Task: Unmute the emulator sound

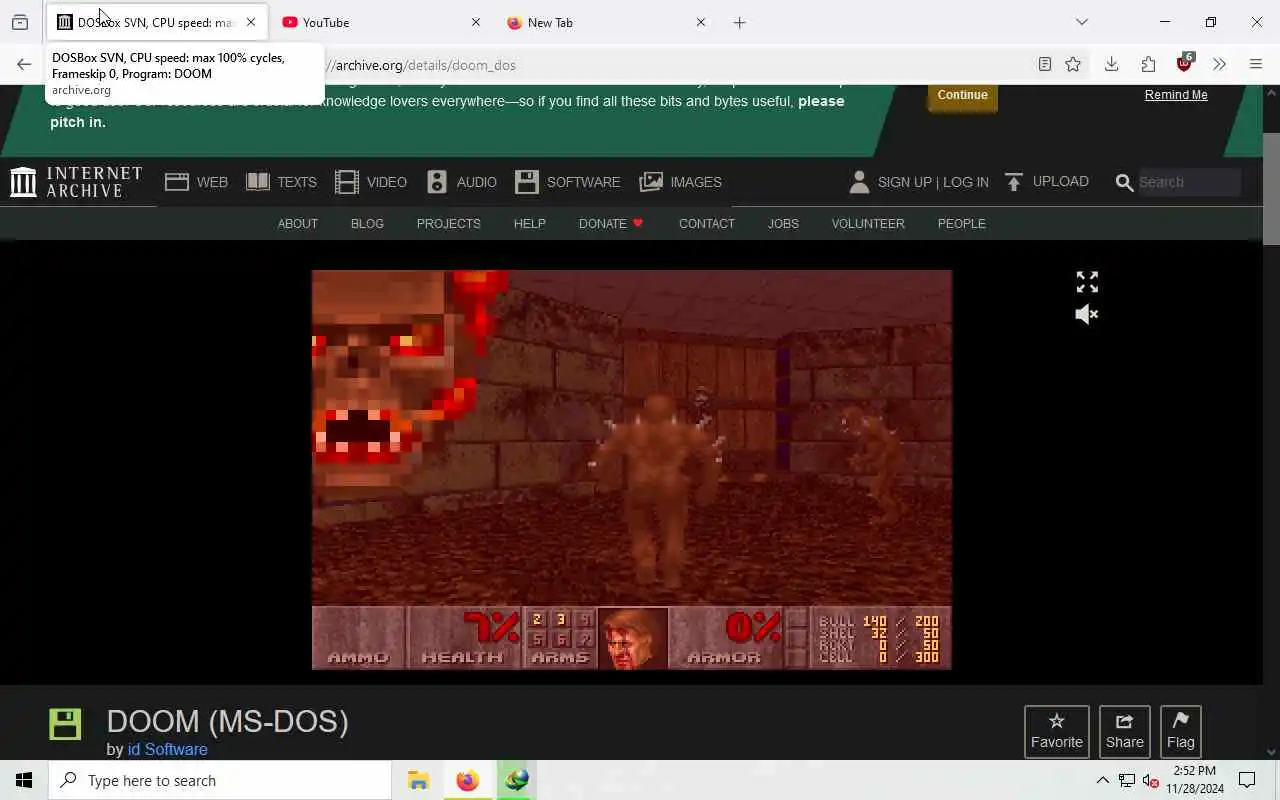Action: 1087,314
